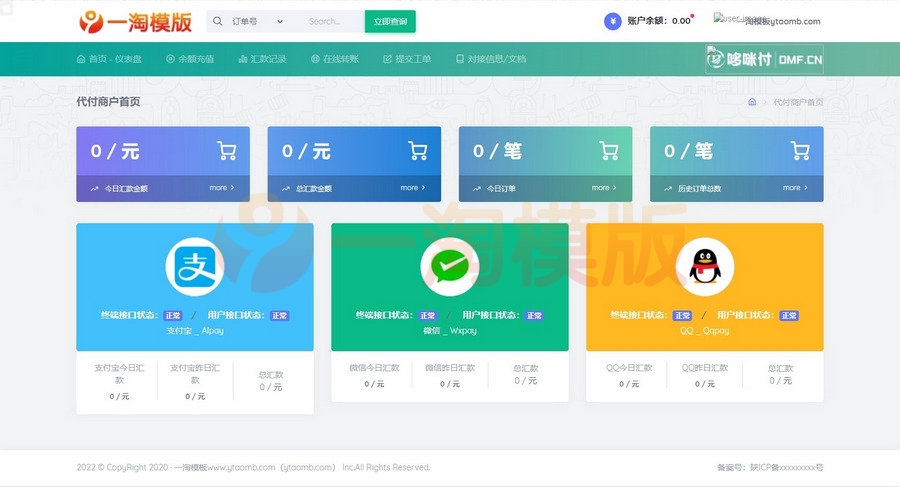The width and height of the screenshot is (900, 487).
Task: Focus the Search input field
Action: tap(330, 21)
